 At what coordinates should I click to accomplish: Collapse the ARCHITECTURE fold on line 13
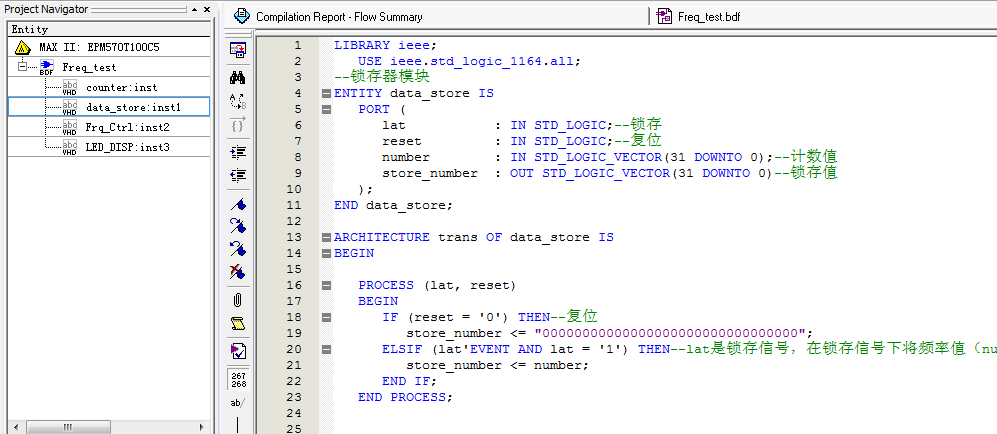point(327,238)
